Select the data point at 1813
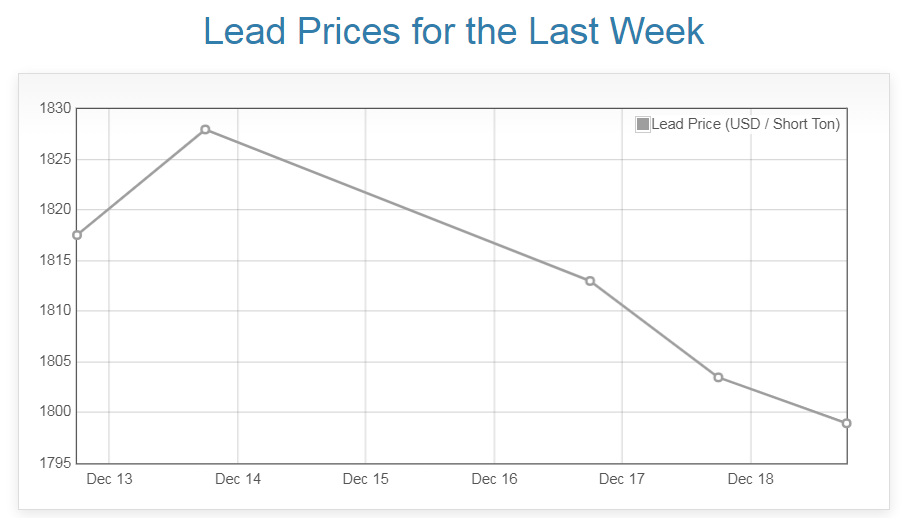Viewport: 906px width, 518px height. 590,281
